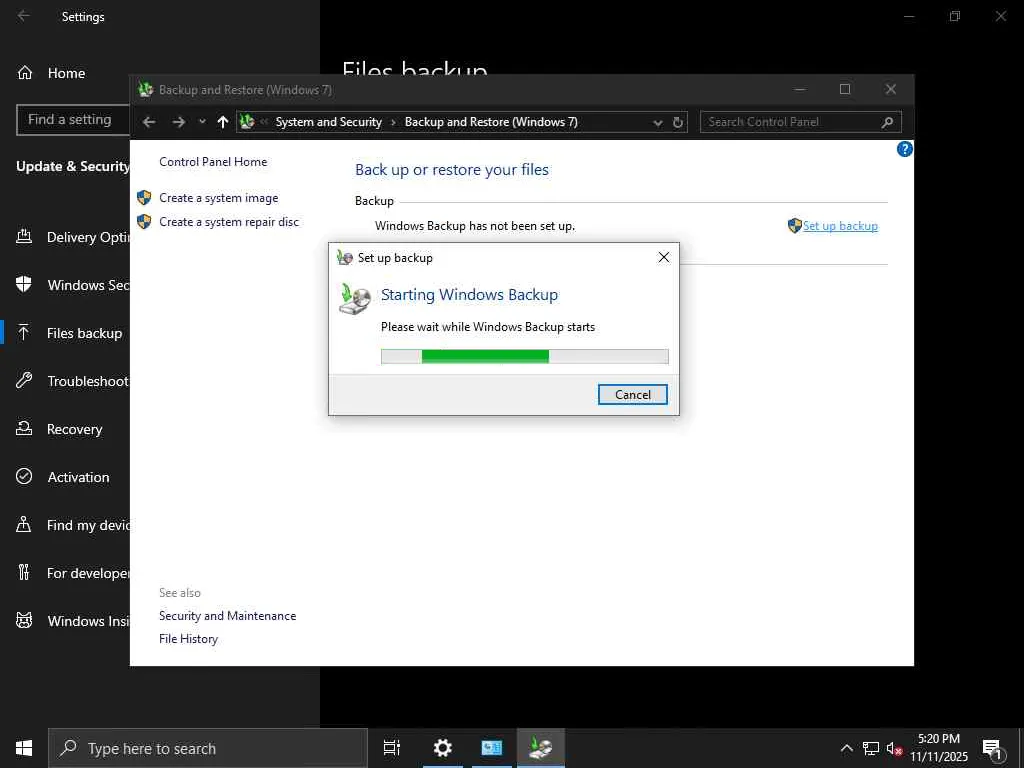Select Windows Security in Settings sidebar
Screen dimensions: 1024x768
pos(72,285)
